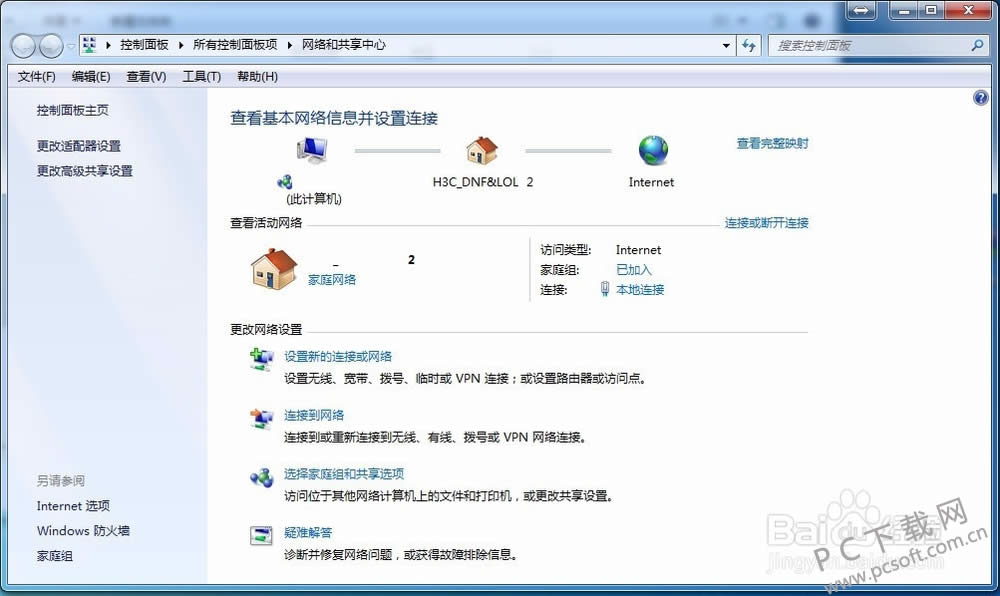Viewport: 1000px width, 596px height.
Task: Click the 查看完整映射 link
Action: (x=772, y=144)
